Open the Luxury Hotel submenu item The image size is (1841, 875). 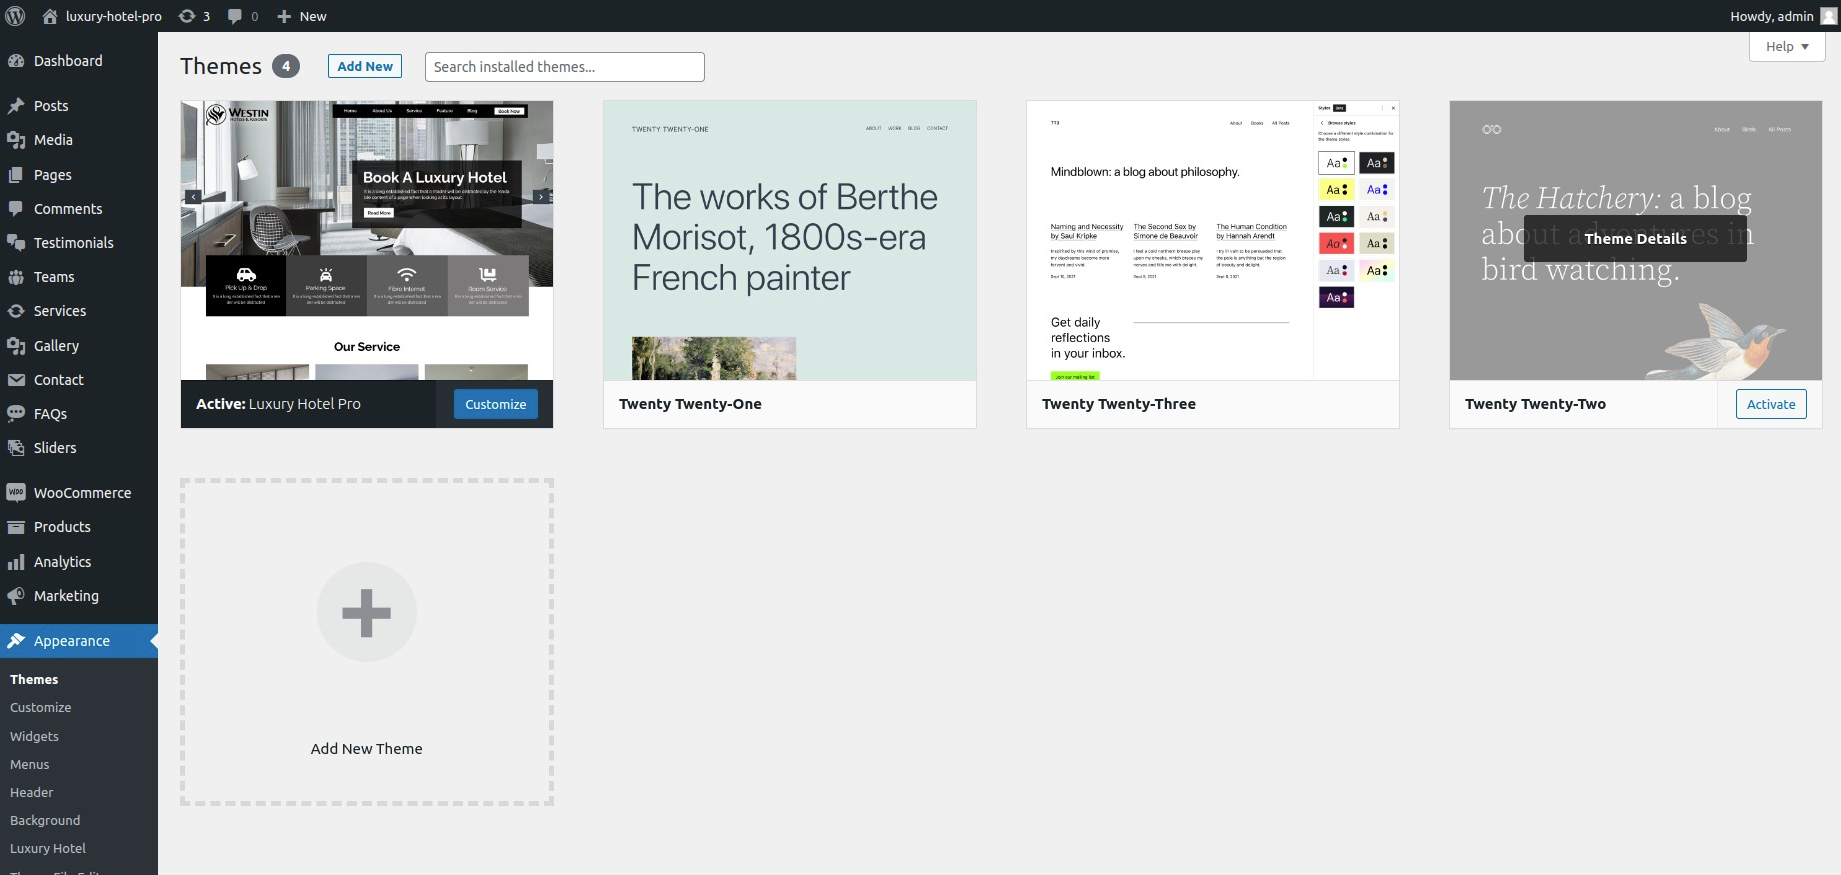[x=48, y=848]
